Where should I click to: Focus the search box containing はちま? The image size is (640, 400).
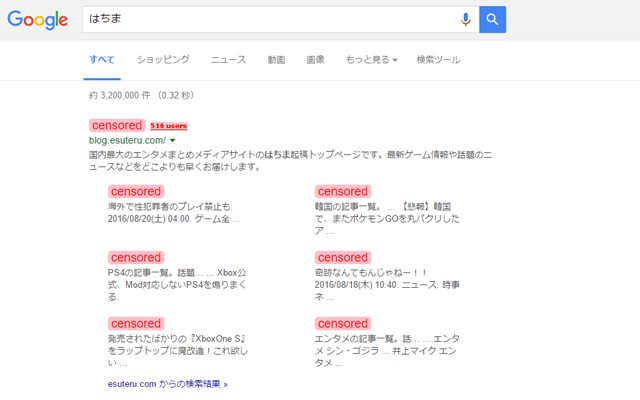pyautogui.click(x=280, y=19)
